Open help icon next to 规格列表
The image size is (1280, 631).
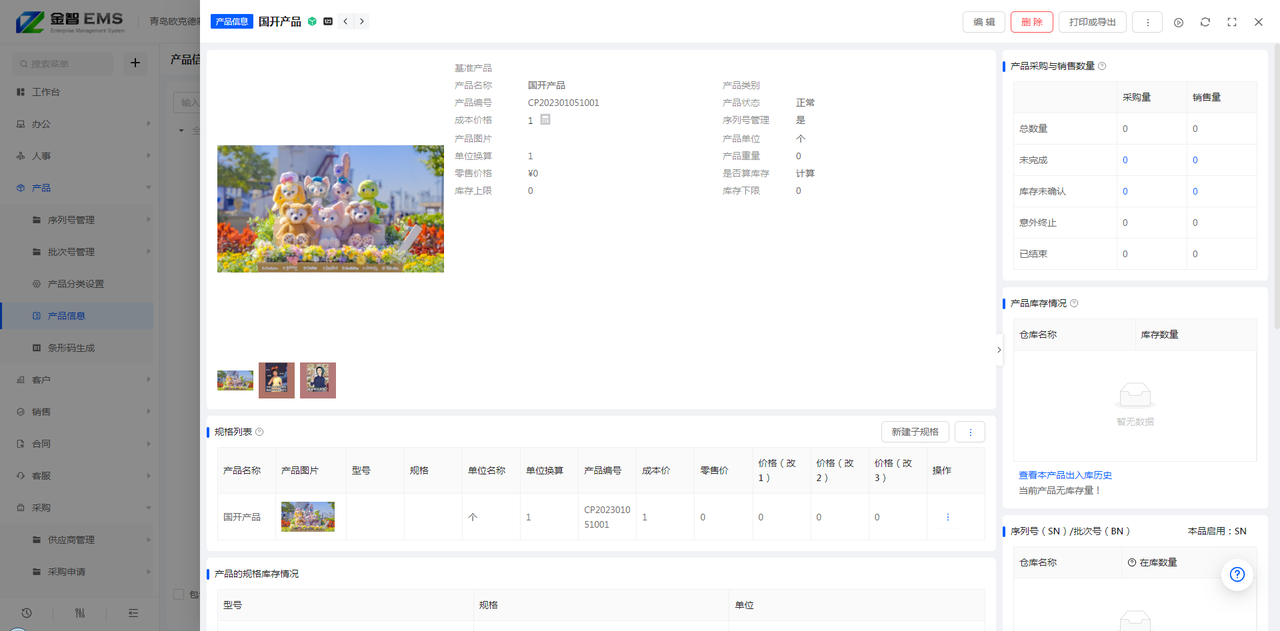click(259, 432)
